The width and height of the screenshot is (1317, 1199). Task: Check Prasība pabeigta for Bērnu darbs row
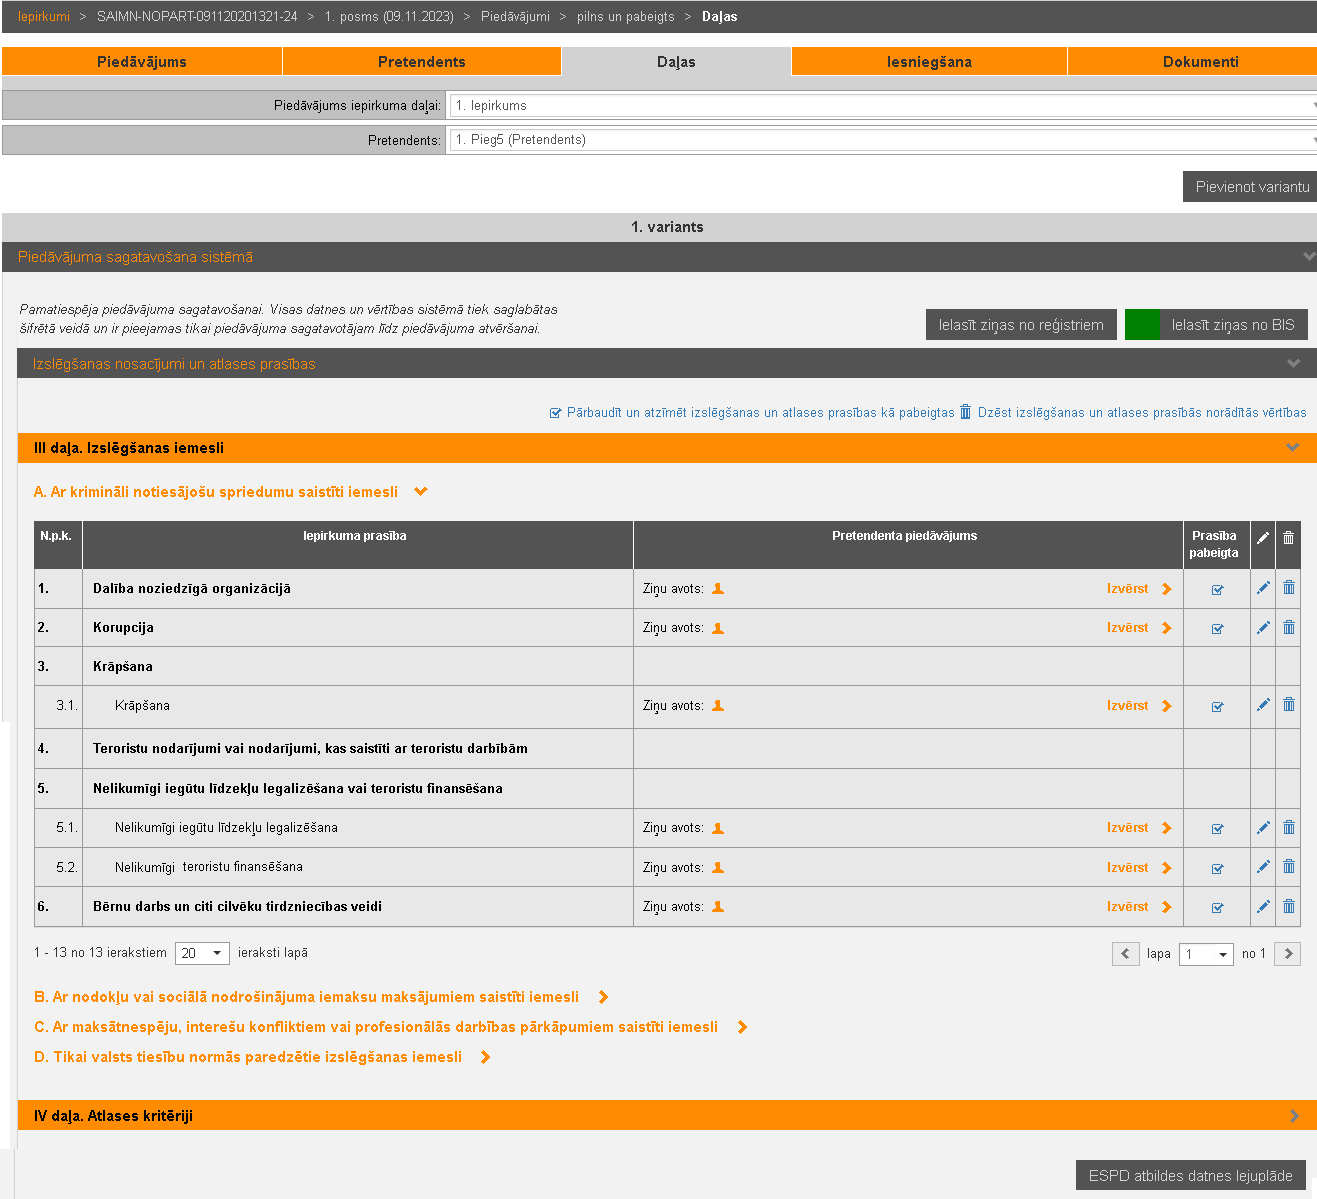(1217, 907)
